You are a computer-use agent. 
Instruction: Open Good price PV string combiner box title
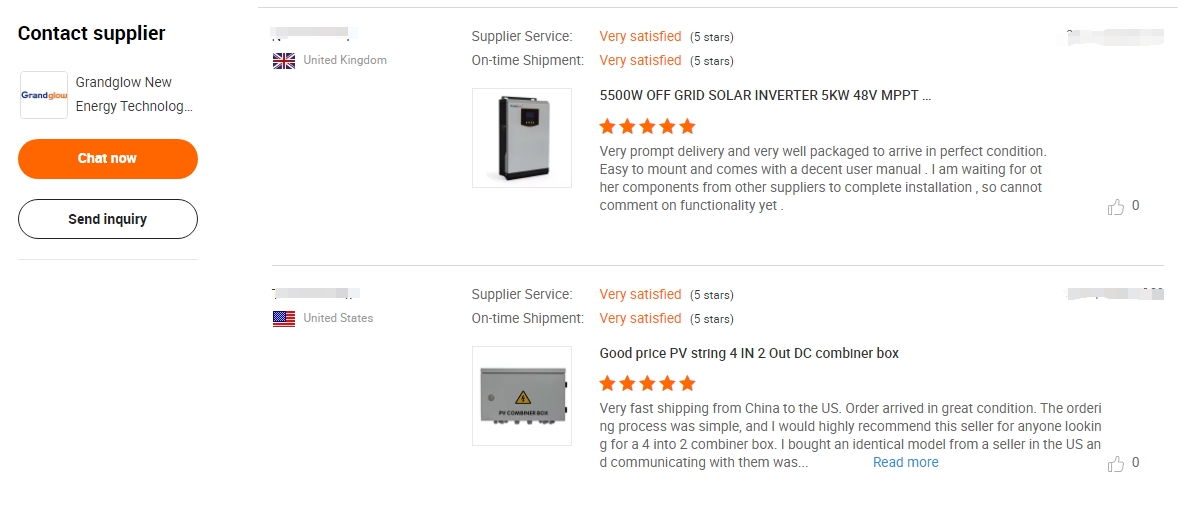(x=749, y=354)
